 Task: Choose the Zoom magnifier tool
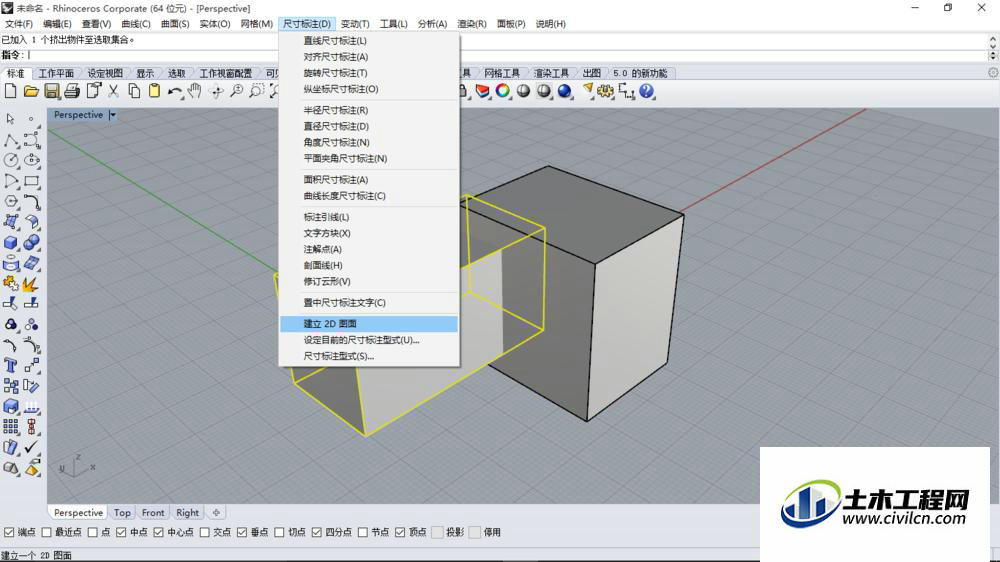click(x=237, y=91)
